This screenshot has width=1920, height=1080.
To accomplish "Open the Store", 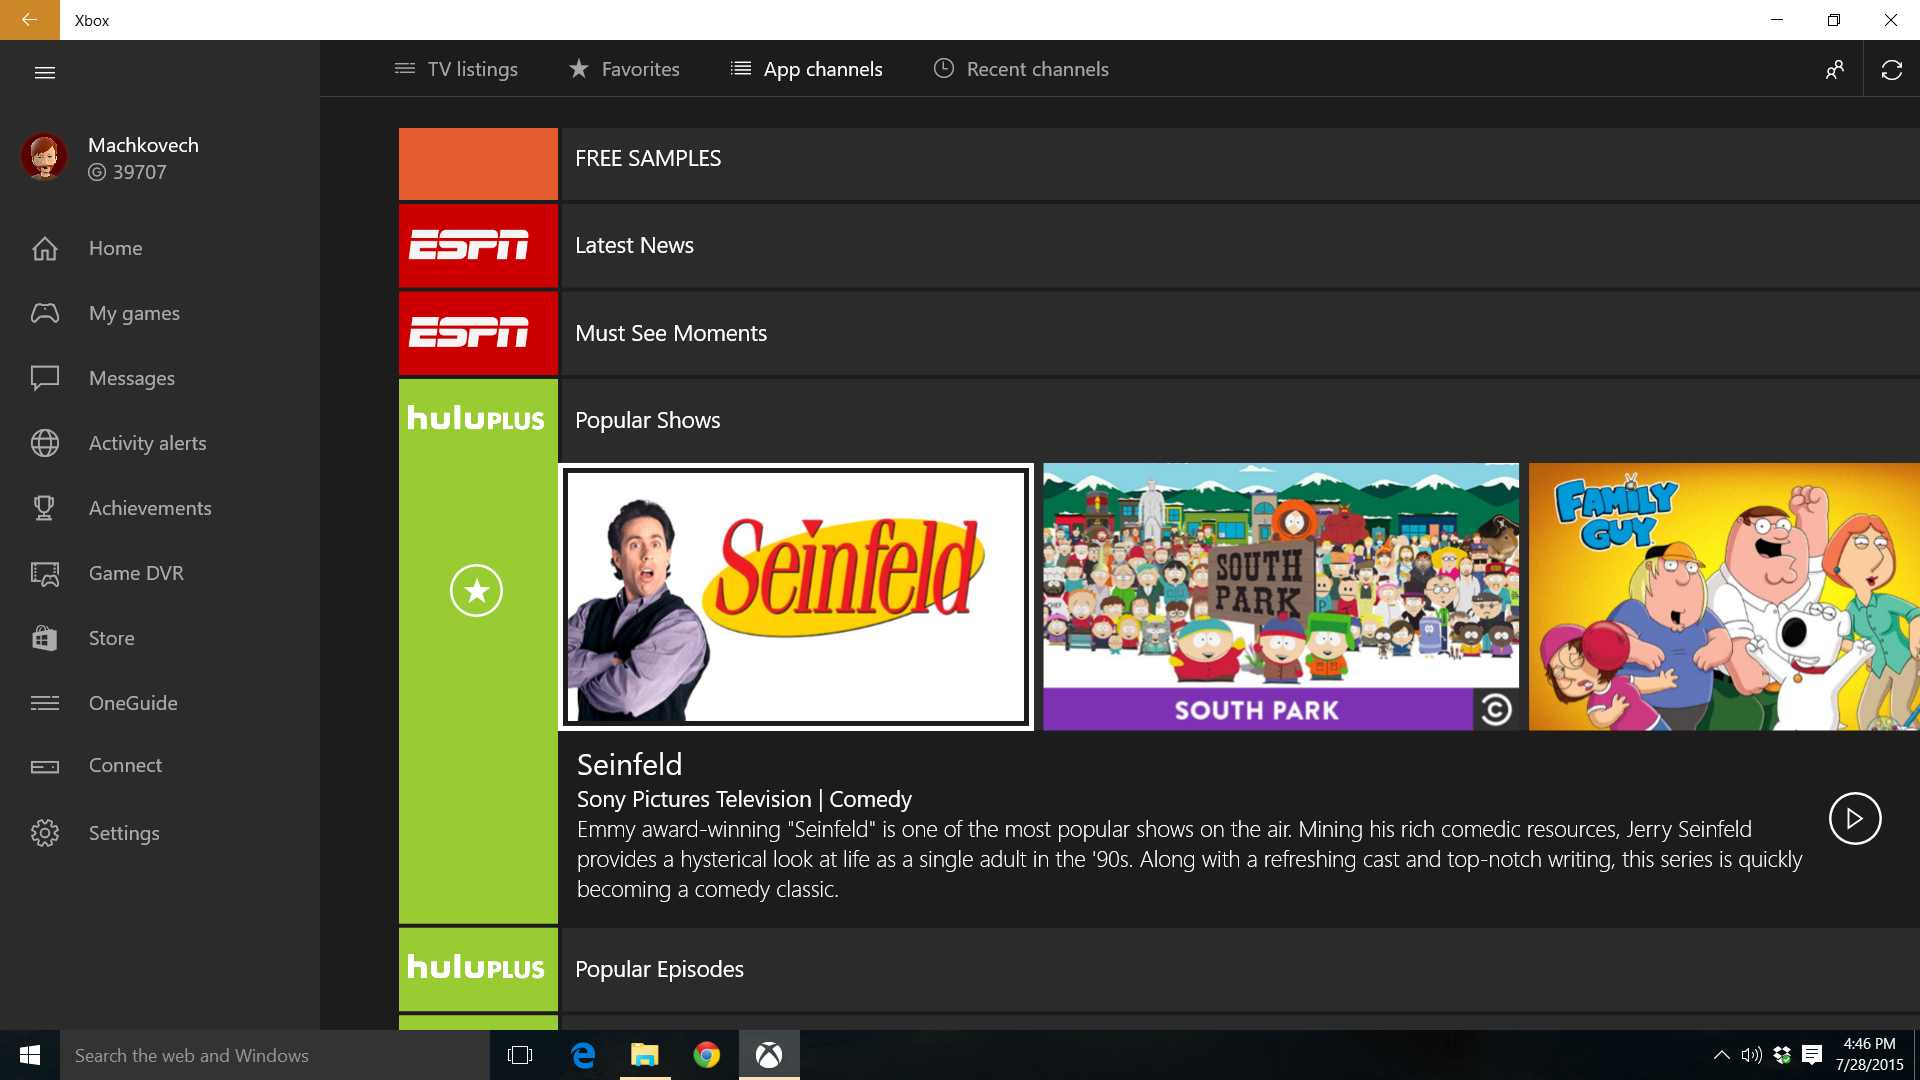I will coord(110,638).
